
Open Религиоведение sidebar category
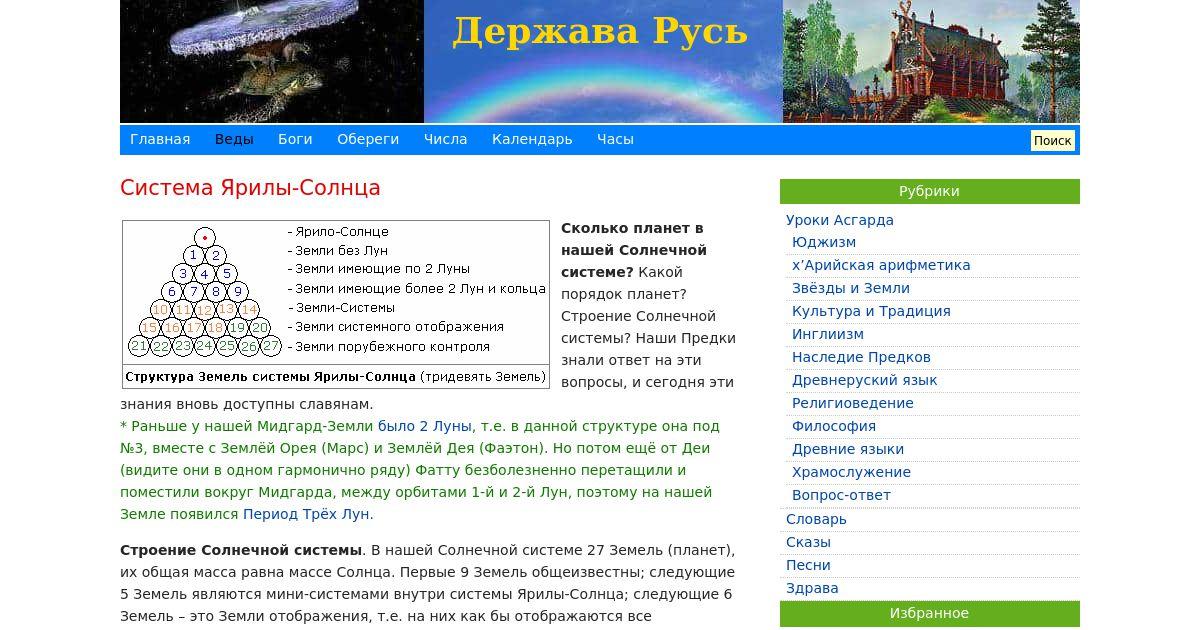[853, 403]
